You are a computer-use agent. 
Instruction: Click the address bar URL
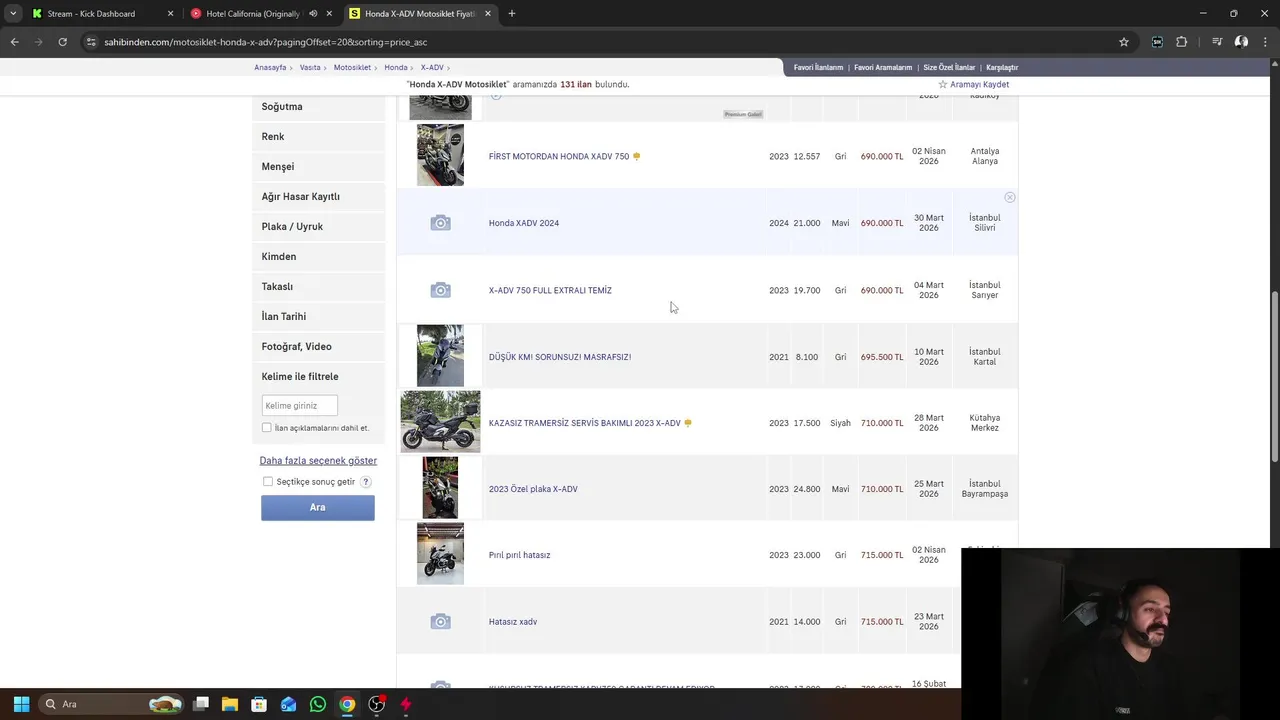[x=266, y=42]
